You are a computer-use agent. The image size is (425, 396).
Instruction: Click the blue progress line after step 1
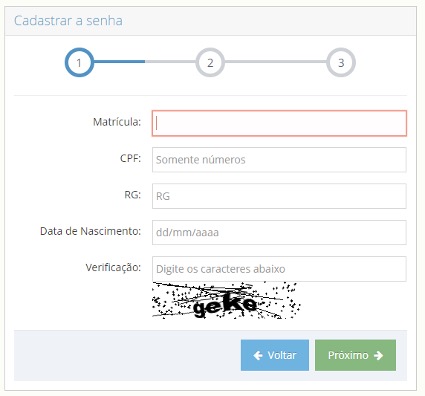tap(119, 62)
